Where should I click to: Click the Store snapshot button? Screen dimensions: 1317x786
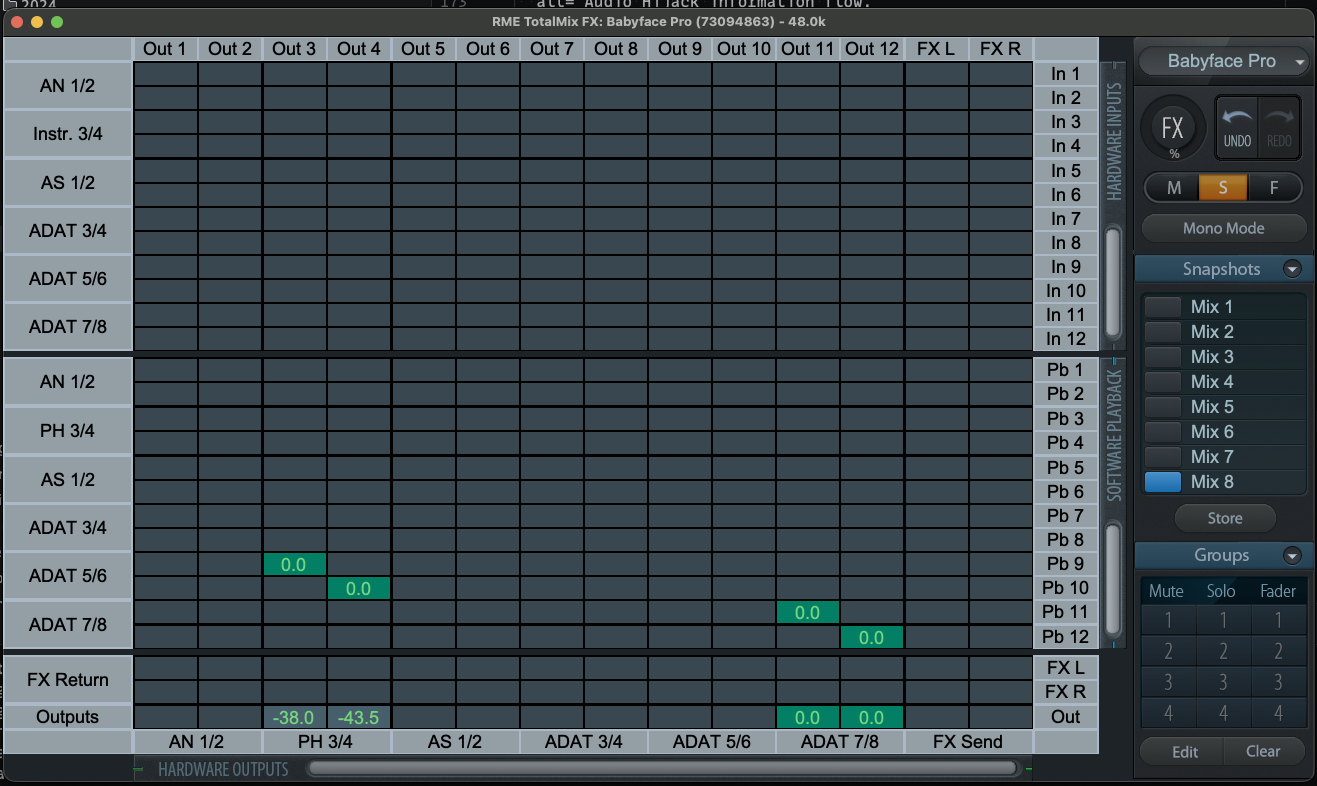pyautogui.click(x=1225, y=518)
